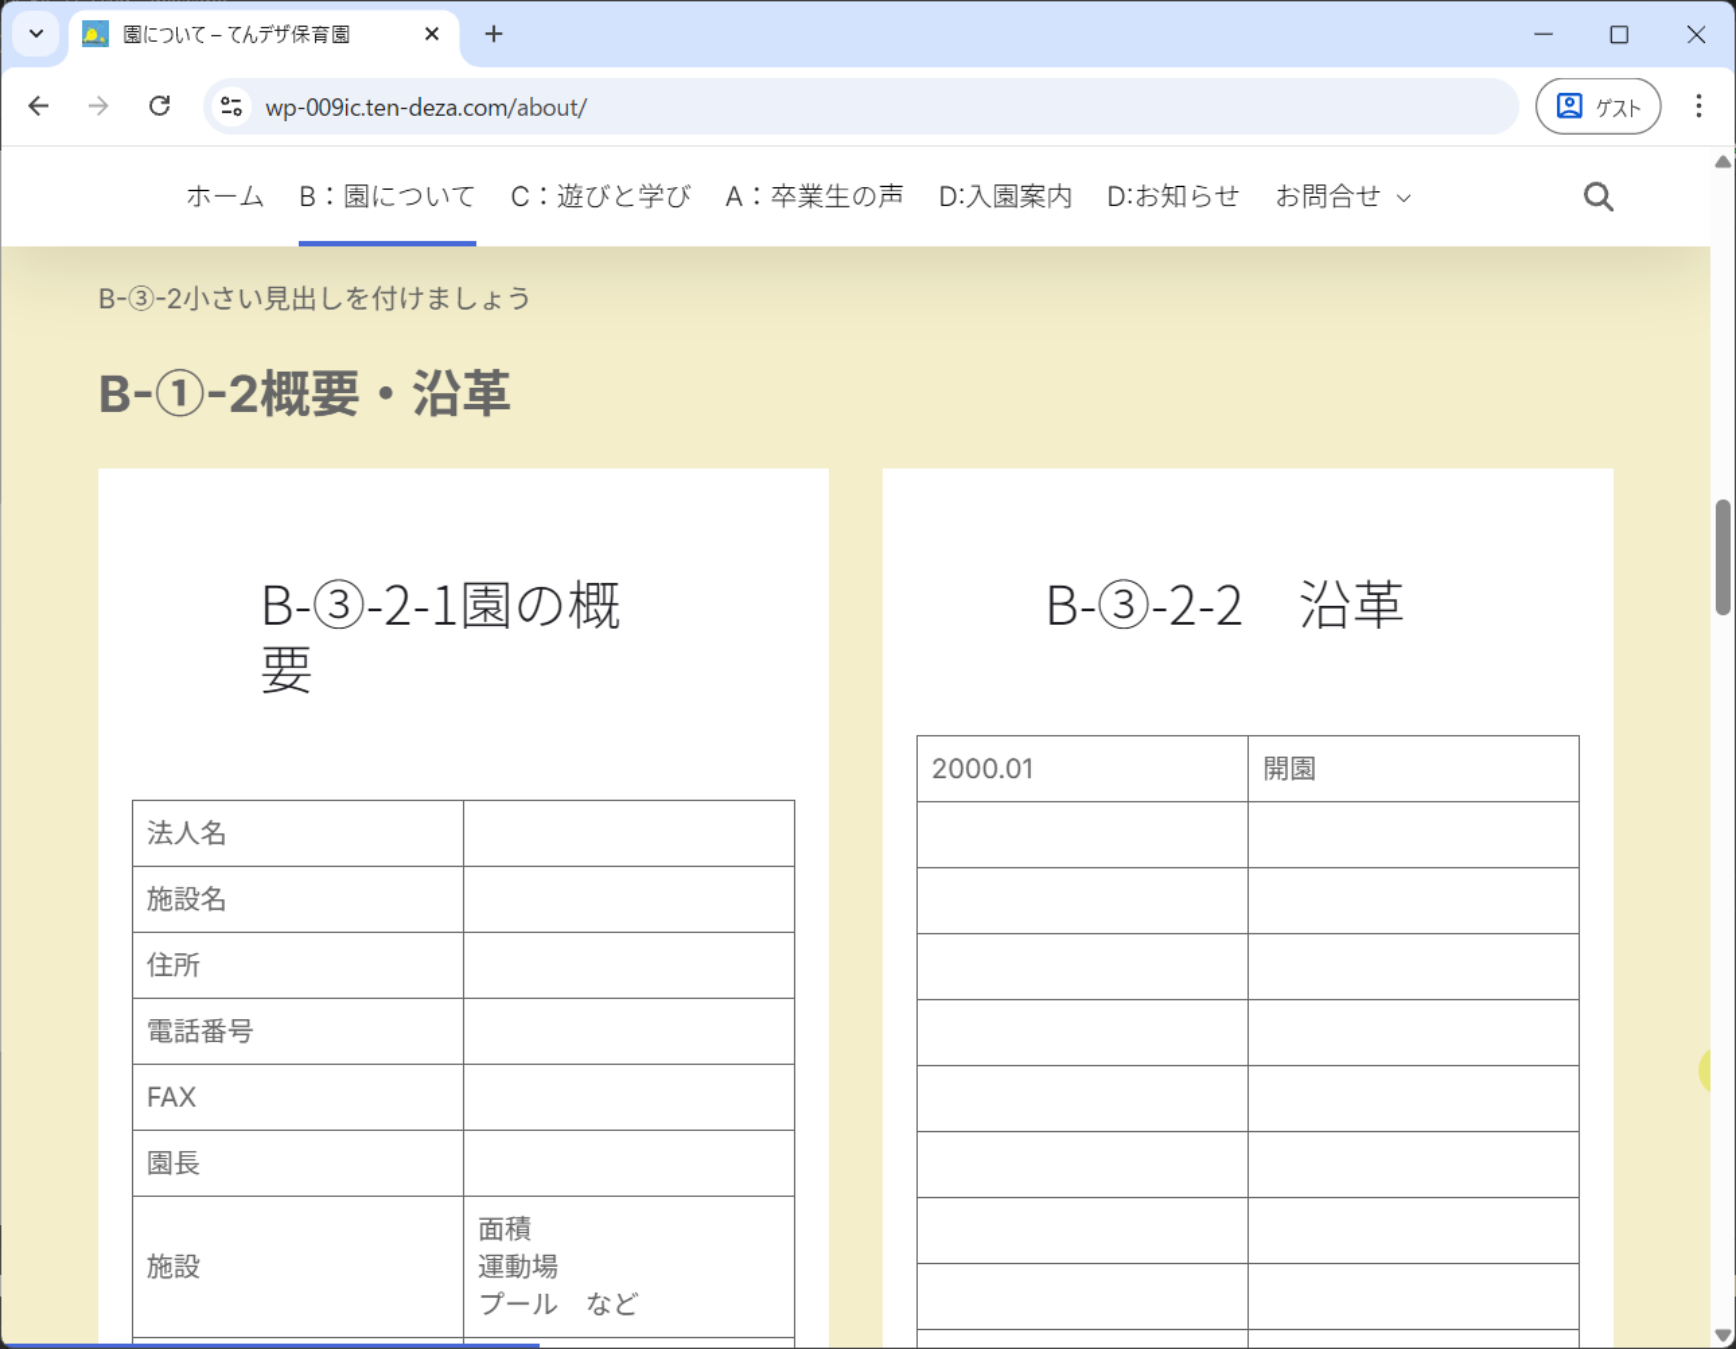Click the guest profile button
Screen dimensions: 1736x1349
pyautogui.click(x=1597, y=106)
